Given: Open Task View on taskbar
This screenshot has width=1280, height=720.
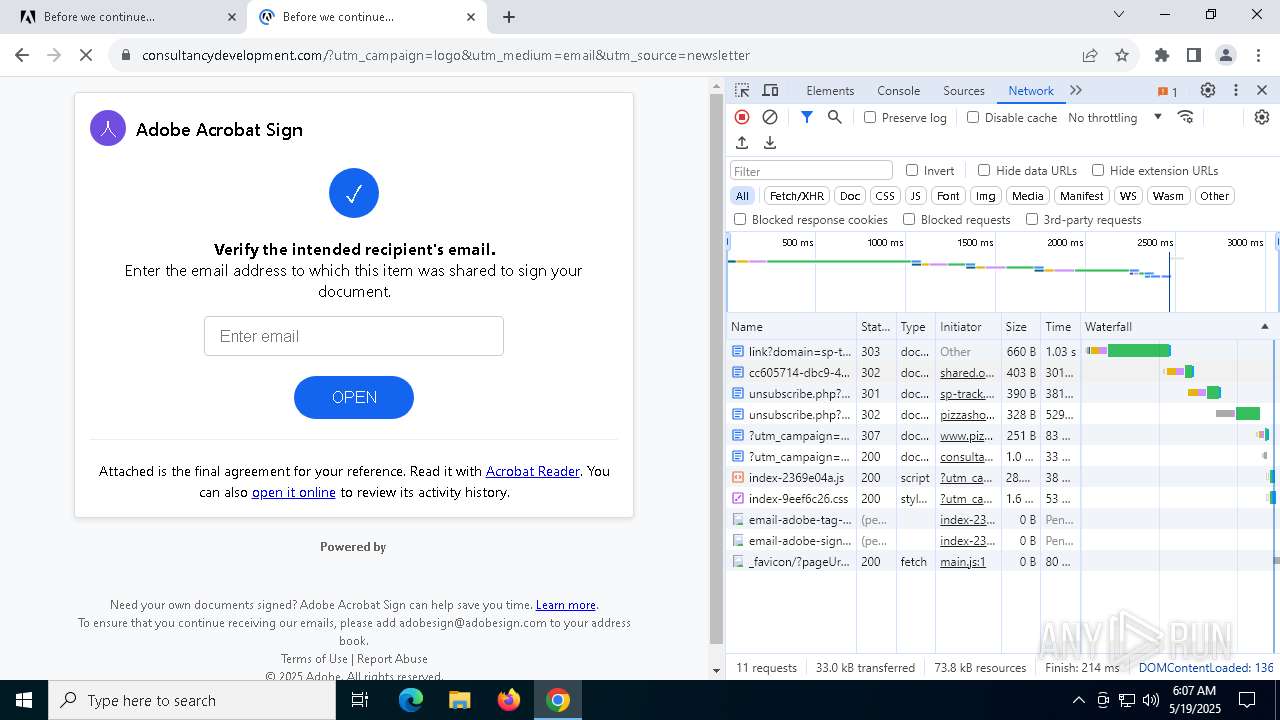Looking at the screenshot, I should [360, 700].
